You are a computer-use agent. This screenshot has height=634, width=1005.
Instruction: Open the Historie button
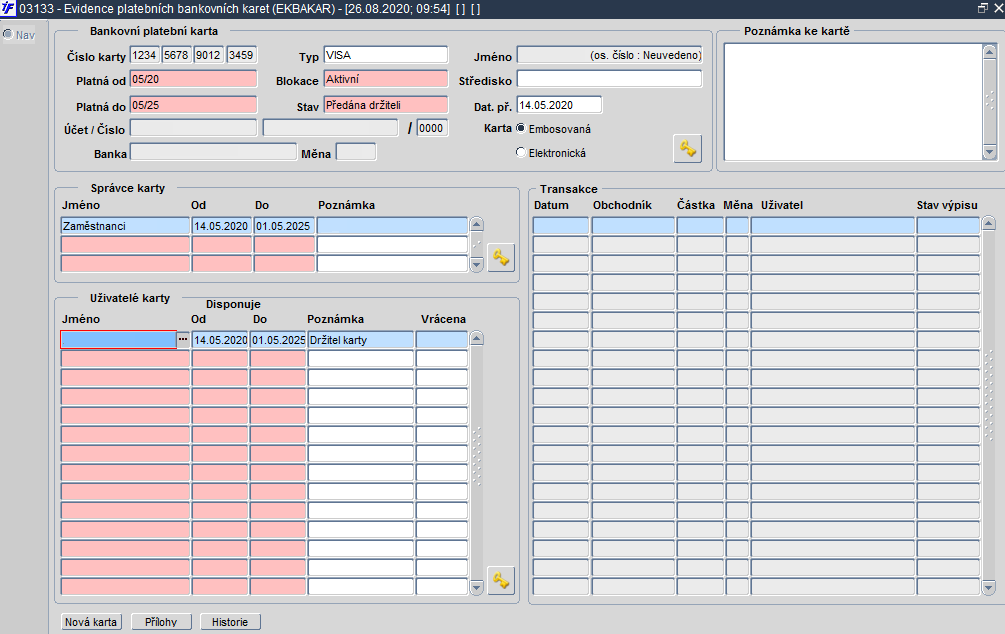click(x=230, y=622)
